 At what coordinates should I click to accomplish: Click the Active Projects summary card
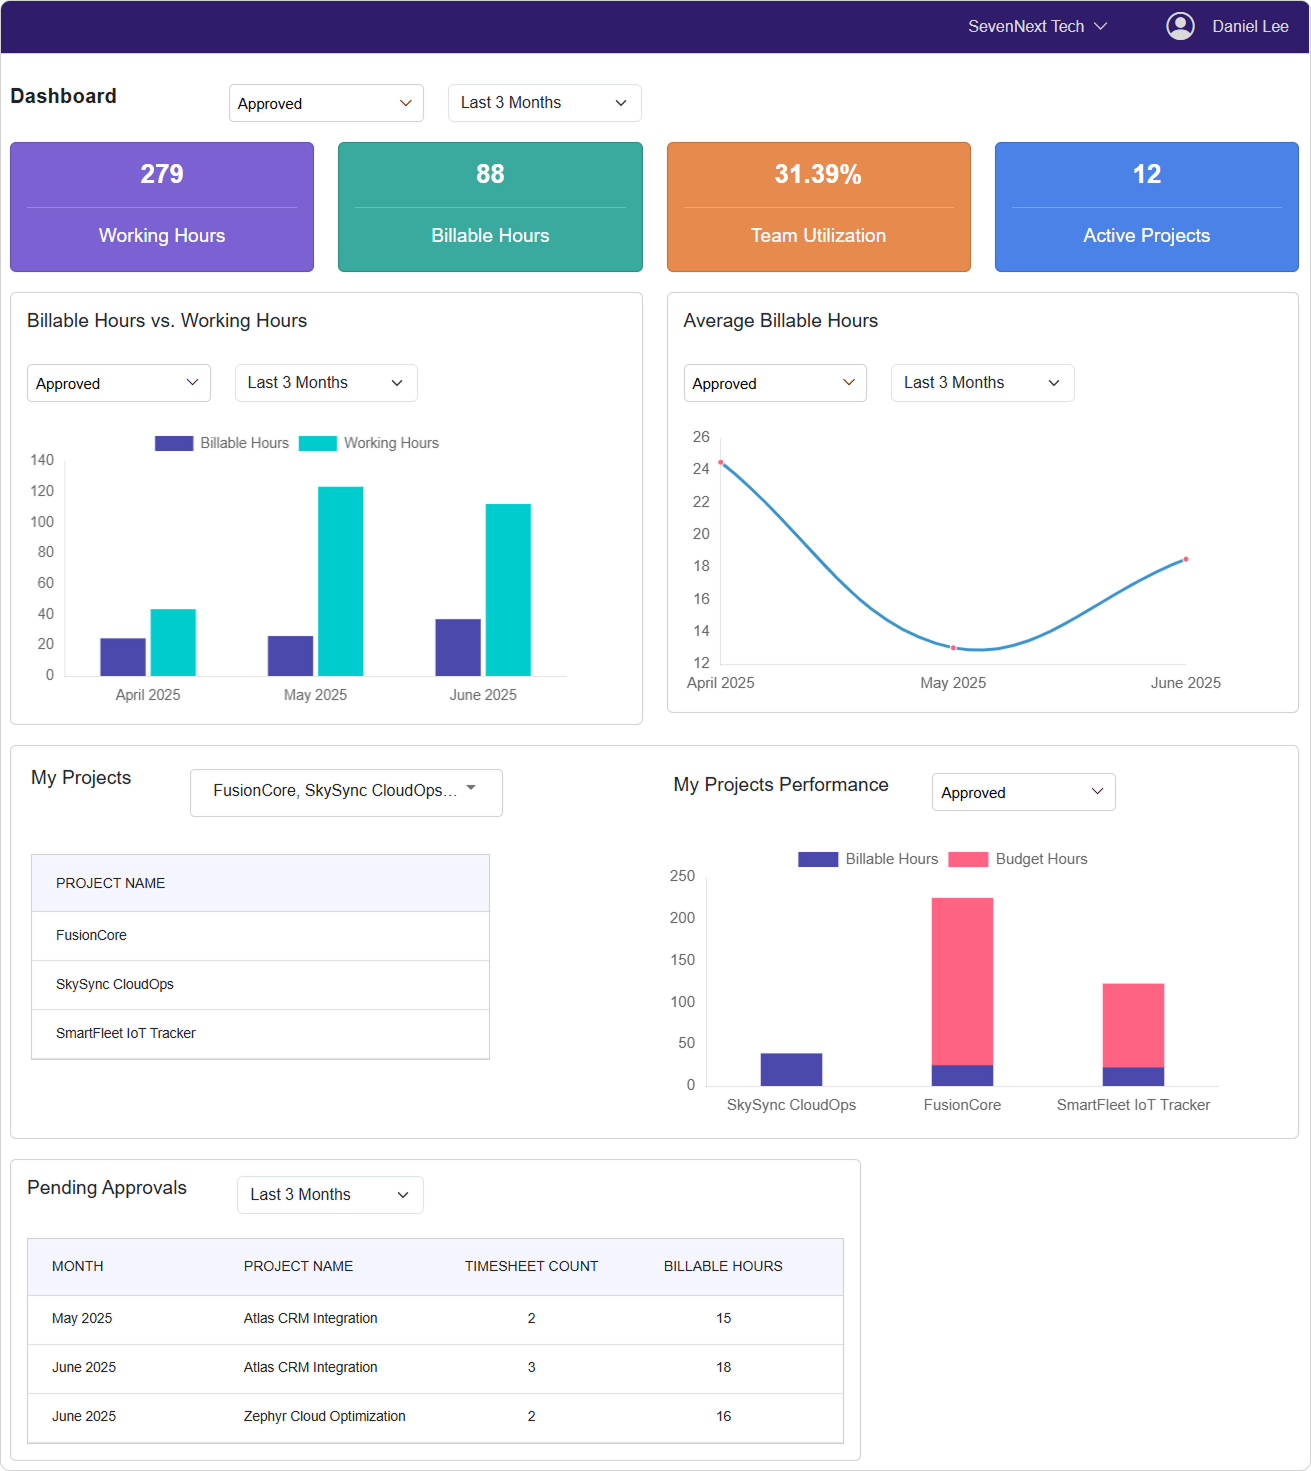[1146, 207]
